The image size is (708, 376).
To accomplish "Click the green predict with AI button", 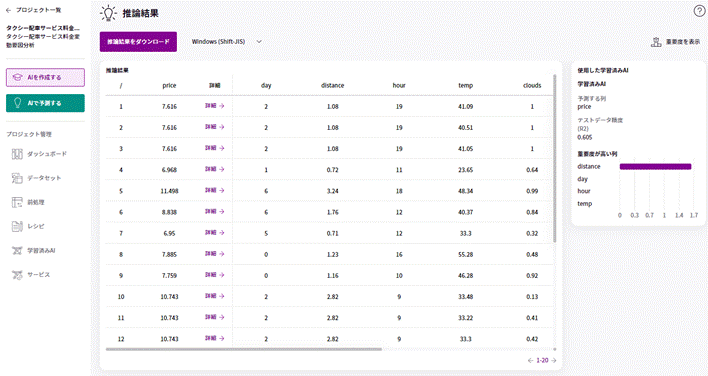I will coord(45,103).
